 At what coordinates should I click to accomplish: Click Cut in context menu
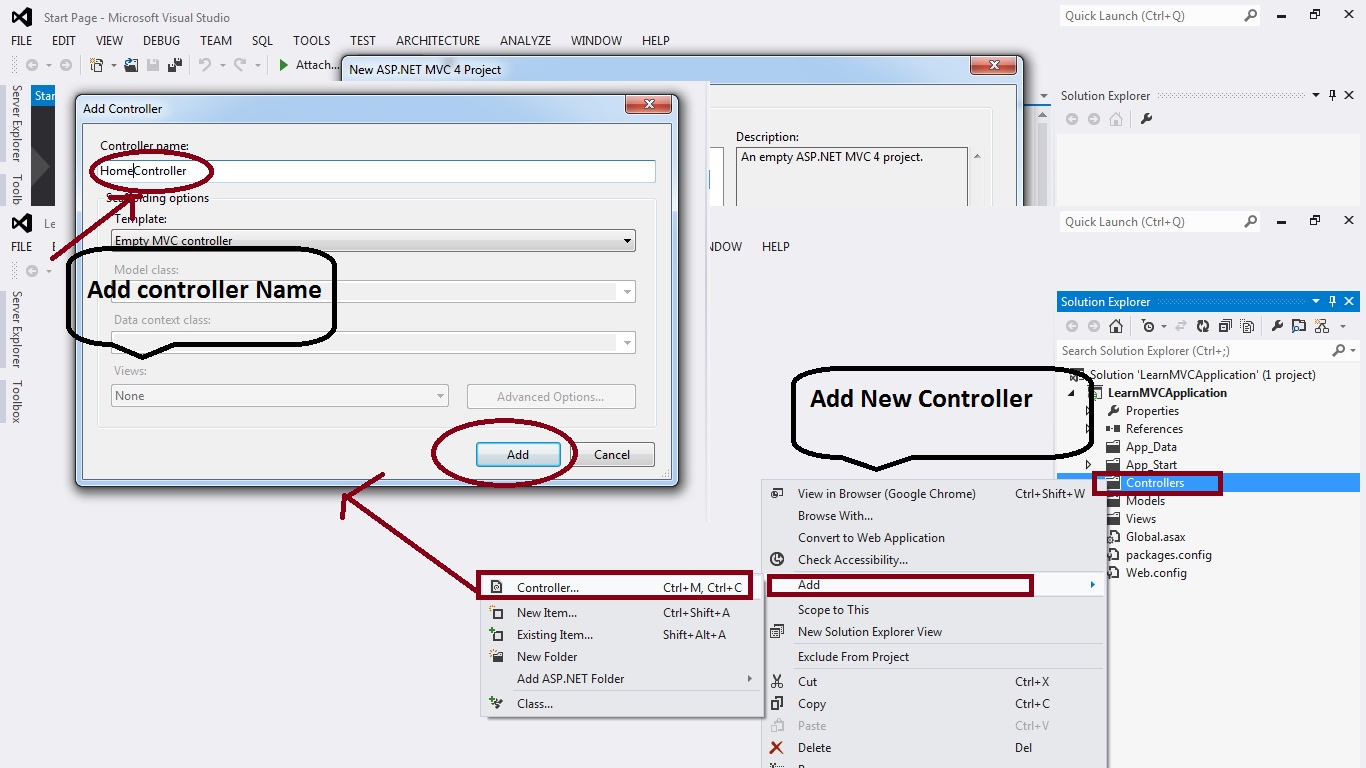pyautogui.click(x=934, y=682)
